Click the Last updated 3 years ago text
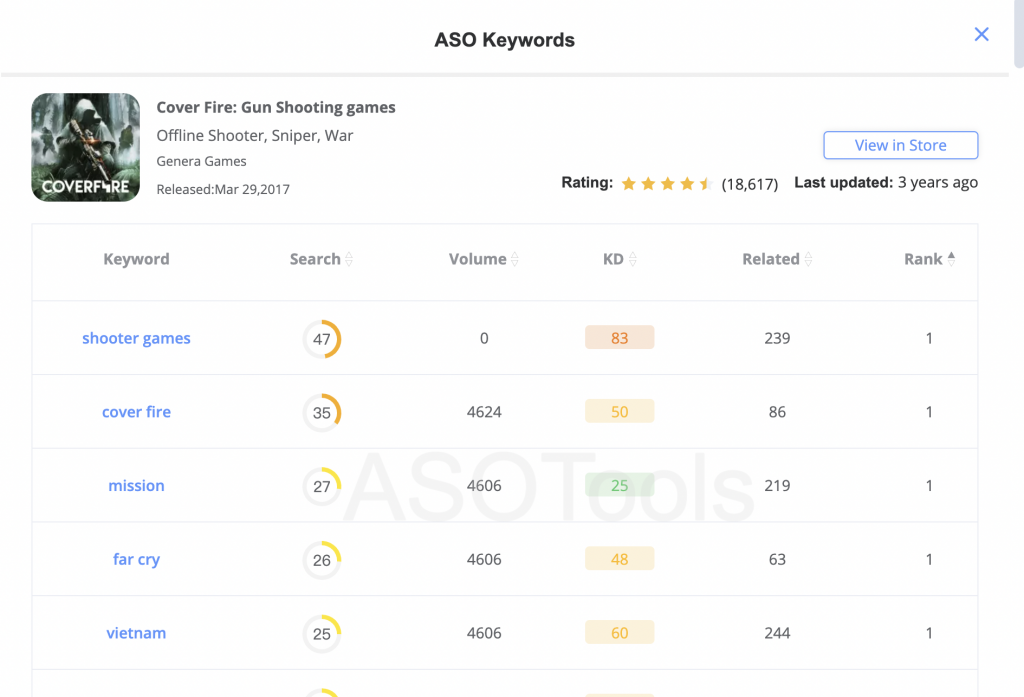This screenshot has height=697, width=1024. click(886, 182)
